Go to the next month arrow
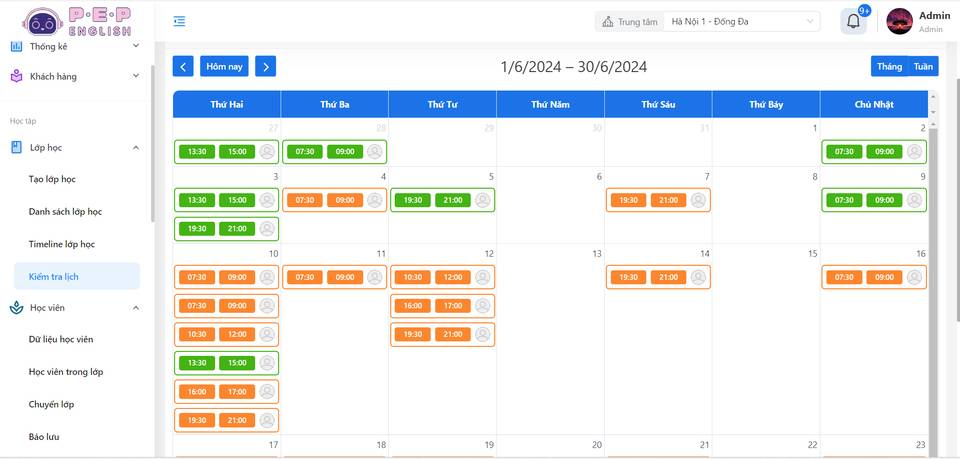This screenshot has width=960, height=459. (266, 66)
